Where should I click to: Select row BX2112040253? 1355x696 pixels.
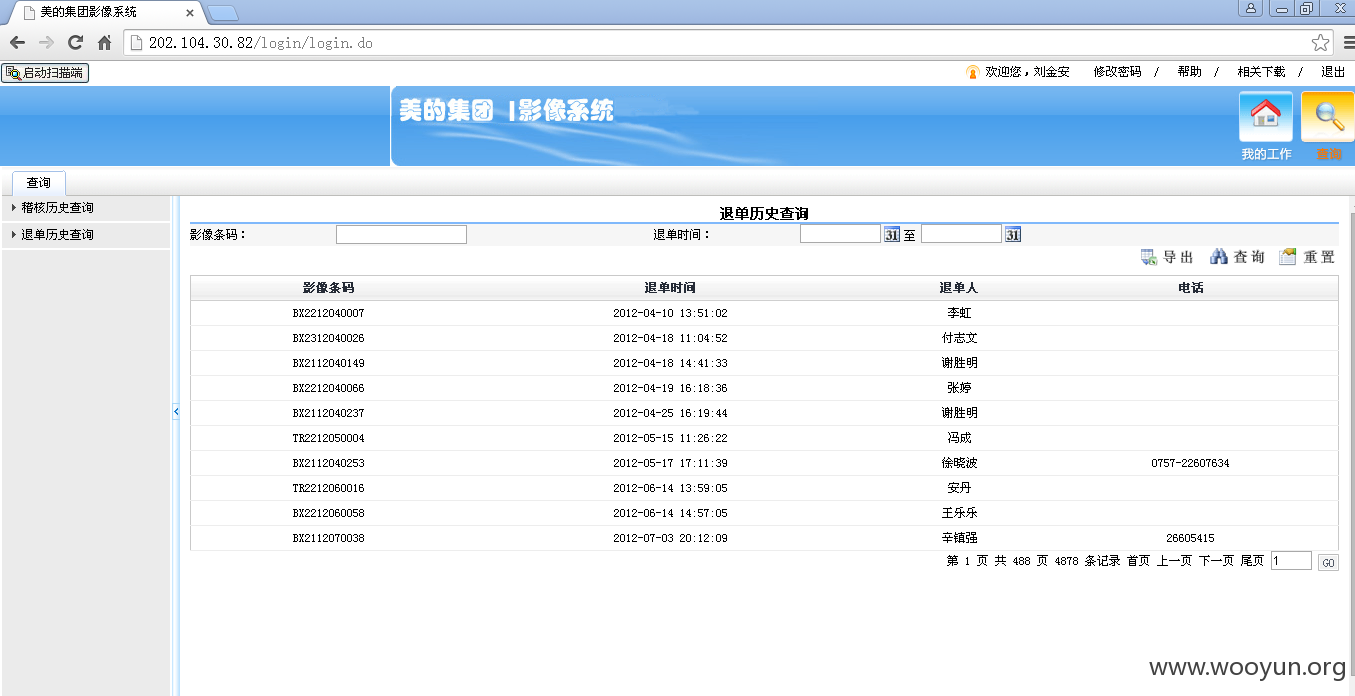[x=764, y=463]
